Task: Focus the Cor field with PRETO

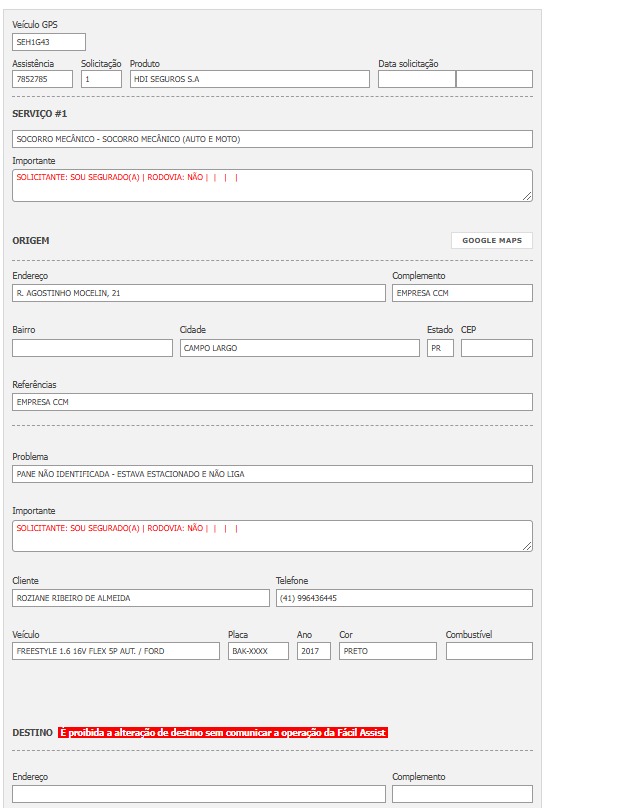Action: pyautogui.click(x=387, y=651)
